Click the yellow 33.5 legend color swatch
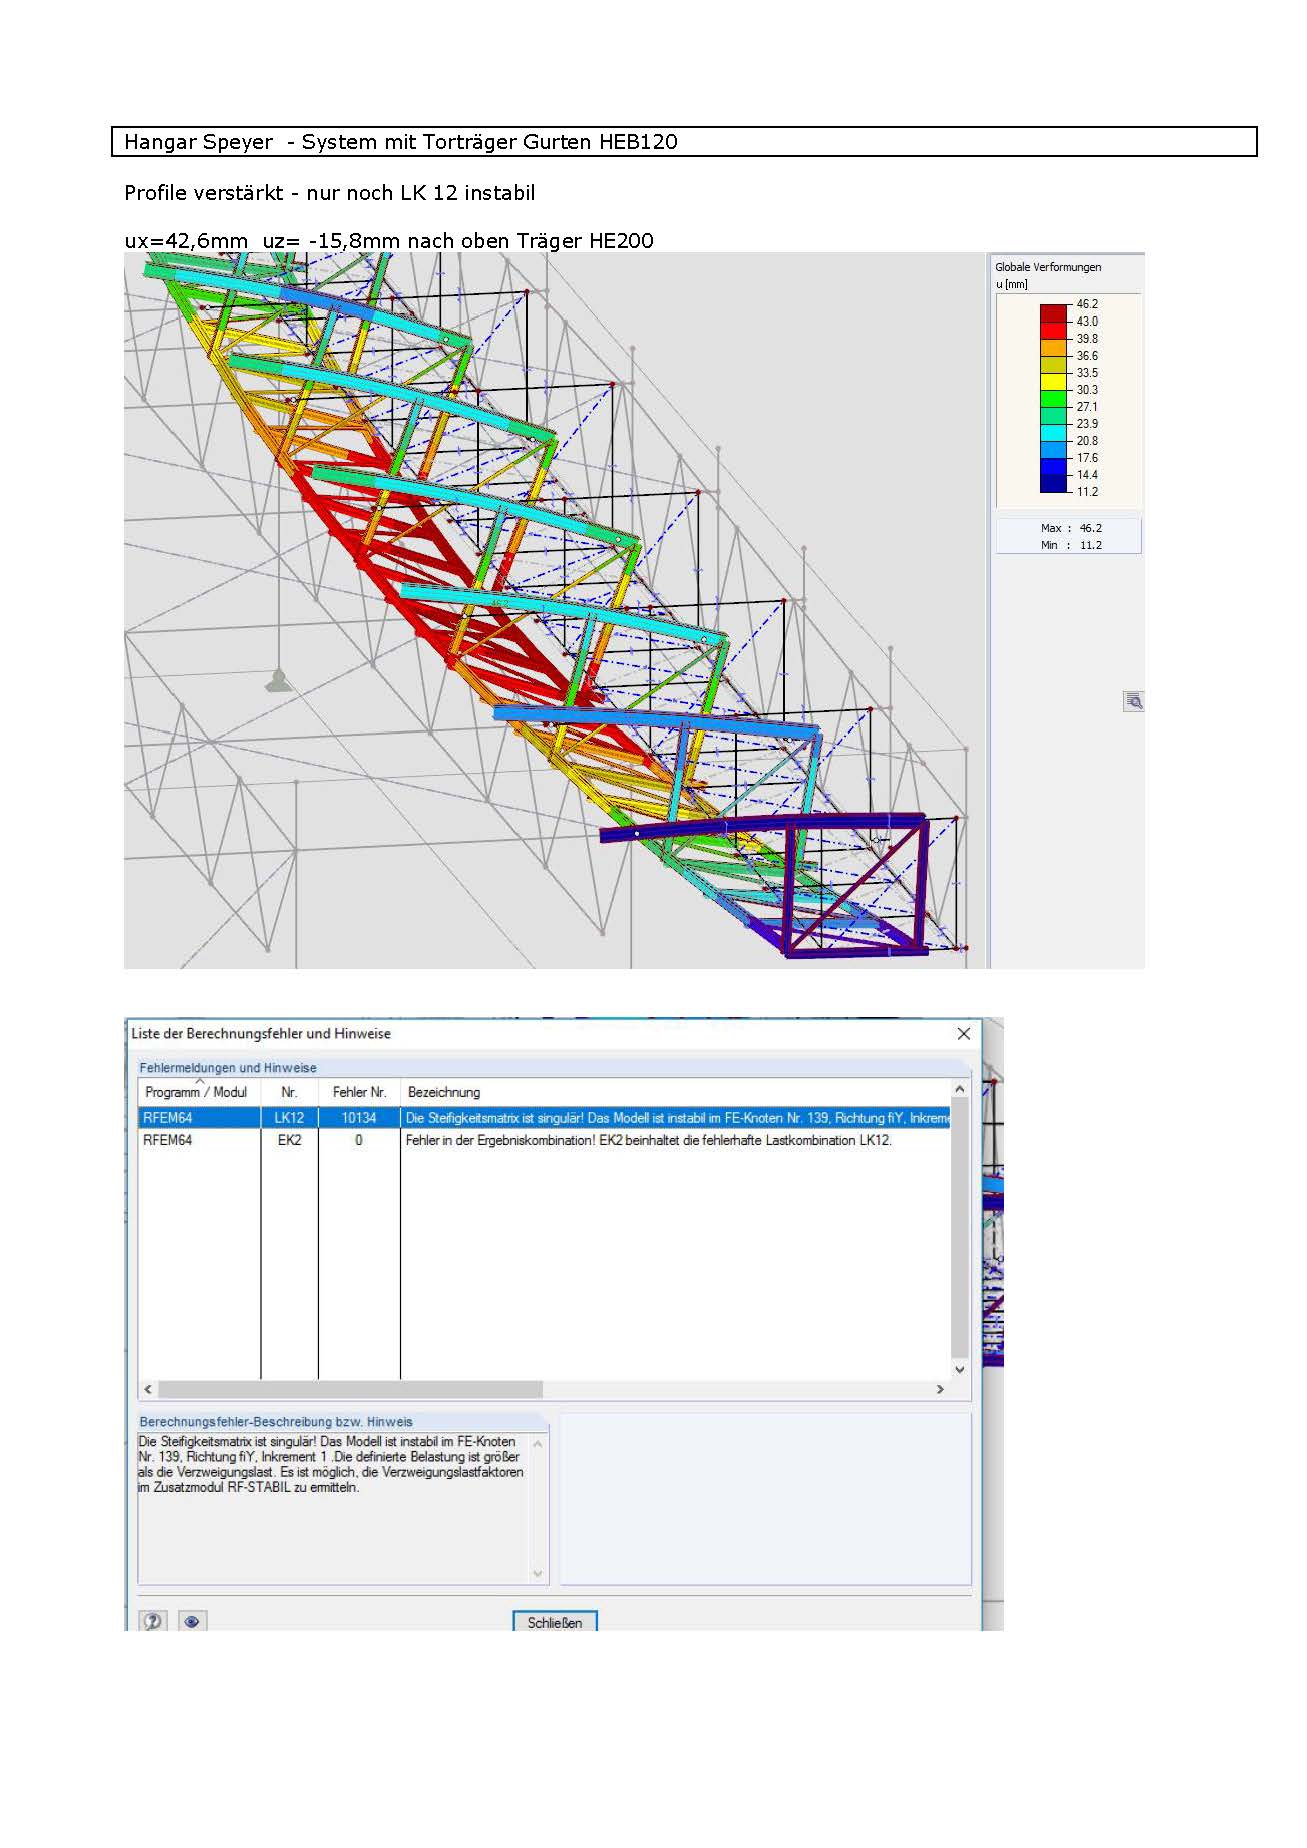The width and height of the screenshot is (1307, 1848). 1054,381
